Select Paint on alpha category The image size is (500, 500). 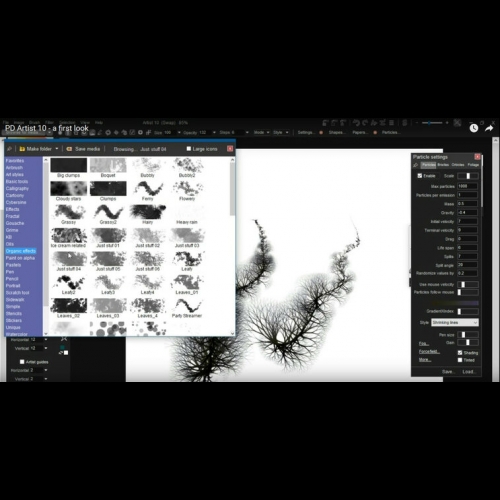click(x=20, y=258)
